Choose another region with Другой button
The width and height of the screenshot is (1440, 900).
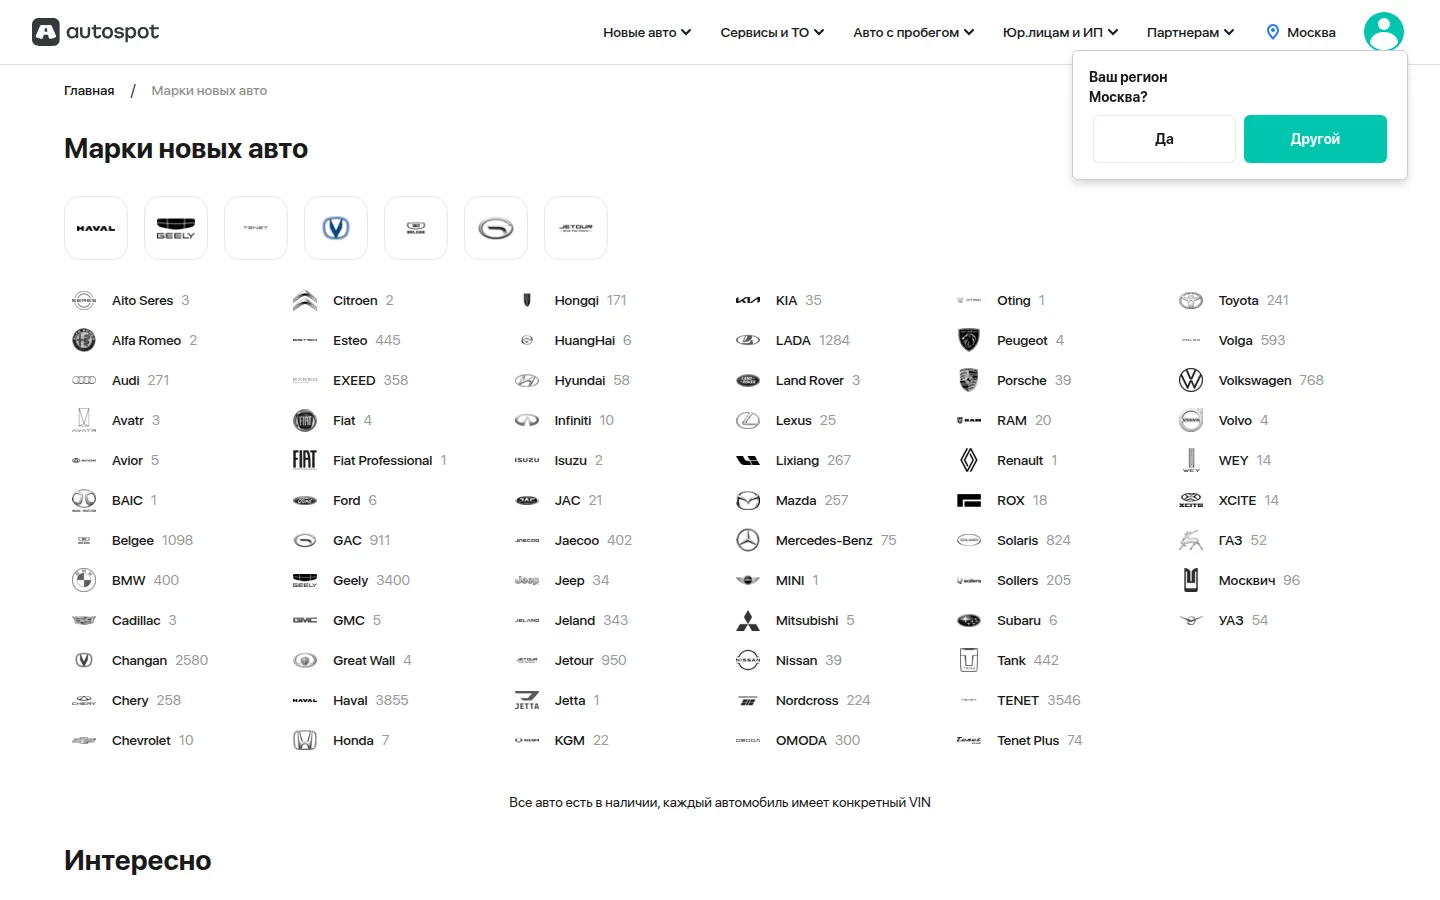tap(1315, 139)
